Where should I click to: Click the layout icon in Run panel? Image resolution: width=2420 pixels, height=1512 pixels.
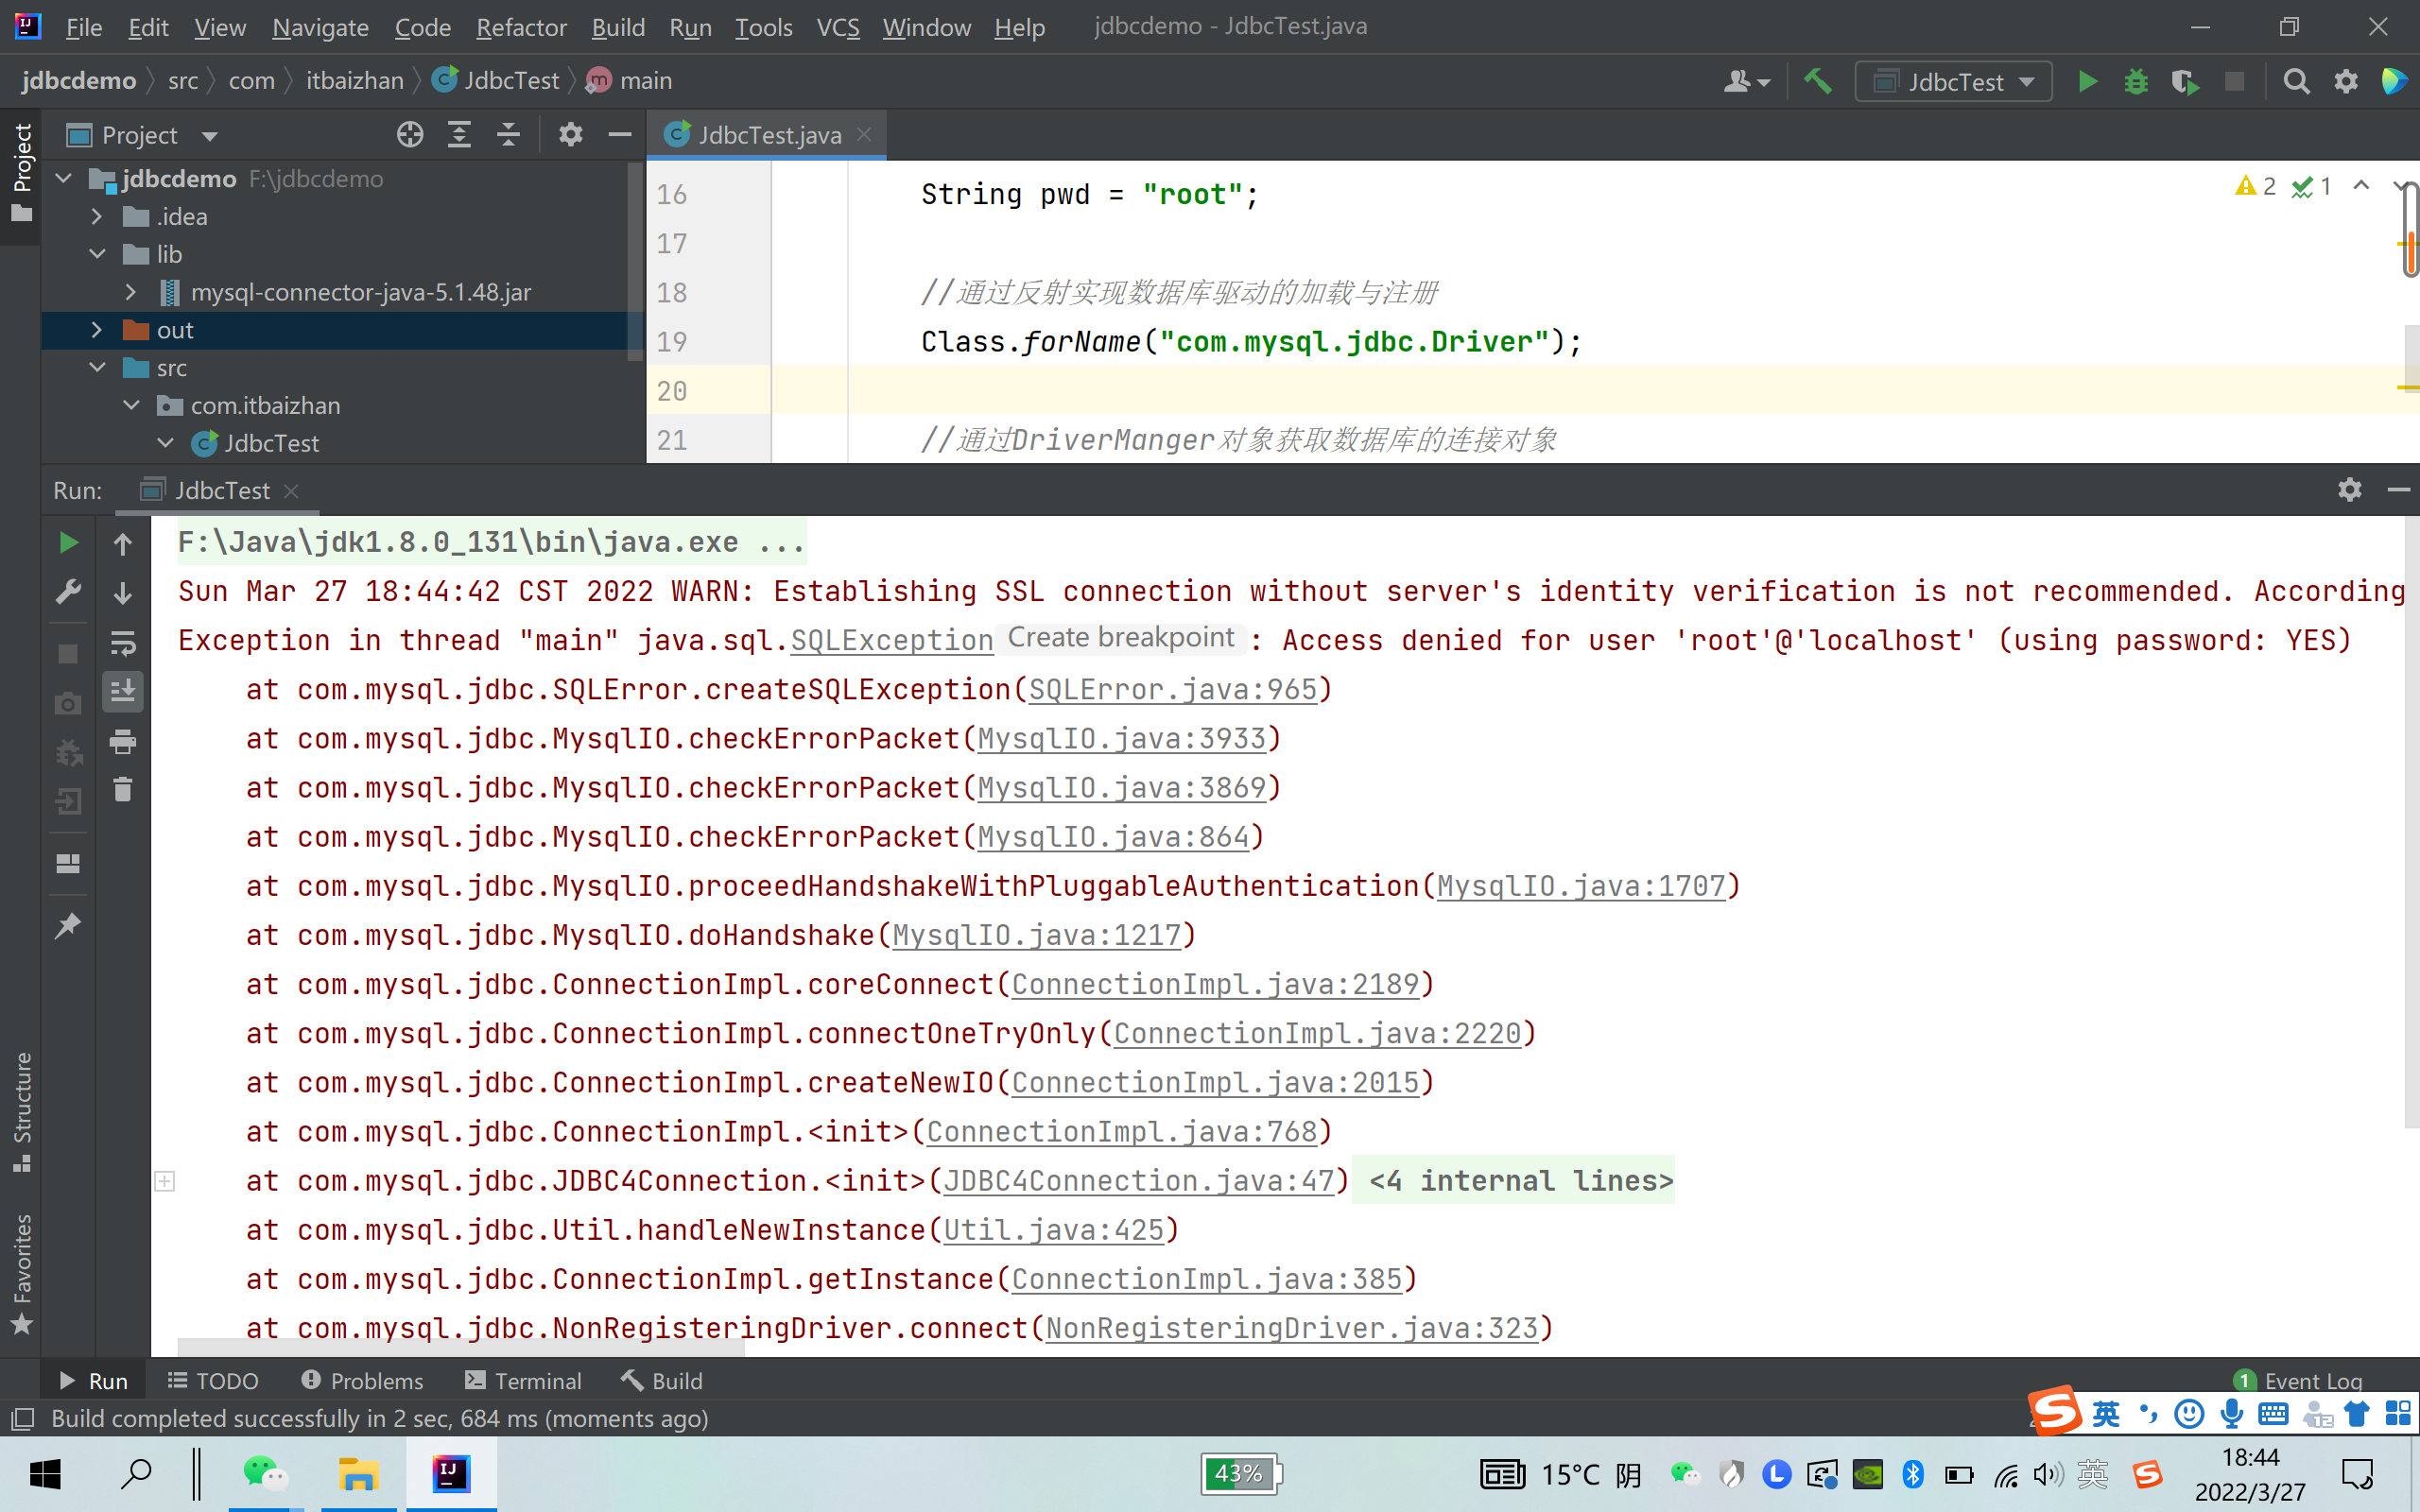(68, 863)
